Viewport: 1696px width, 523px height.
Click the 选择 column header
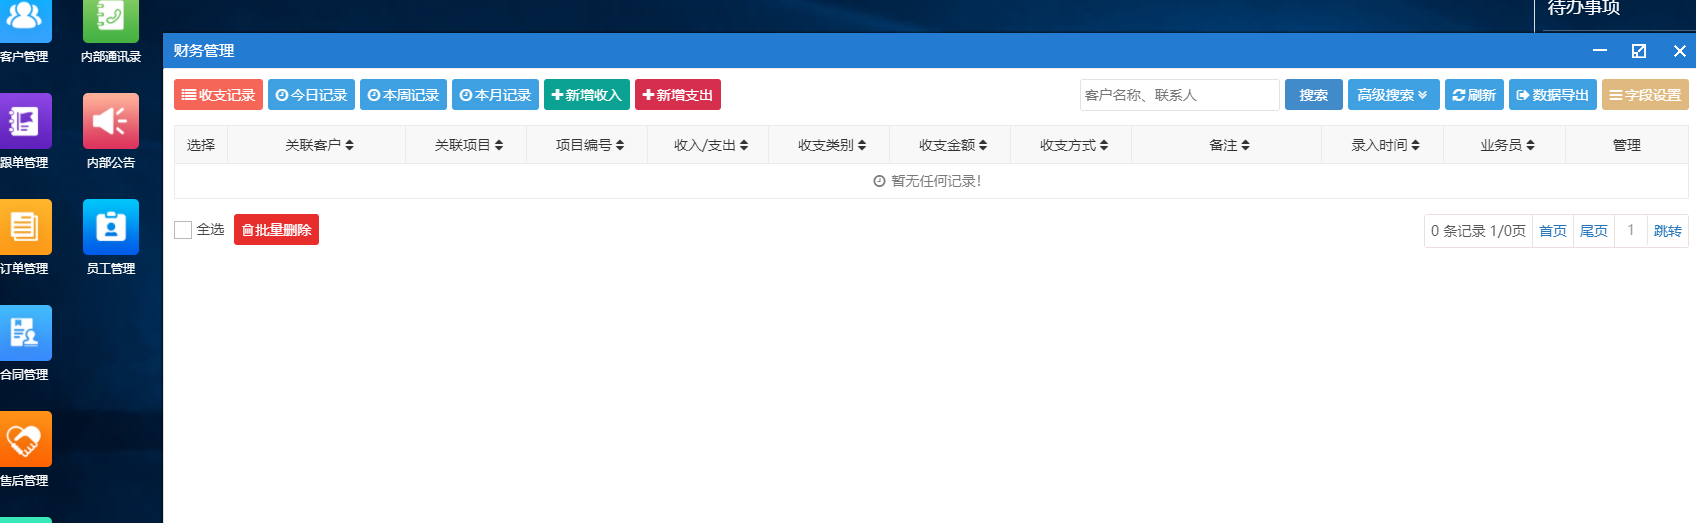[201, 145]
